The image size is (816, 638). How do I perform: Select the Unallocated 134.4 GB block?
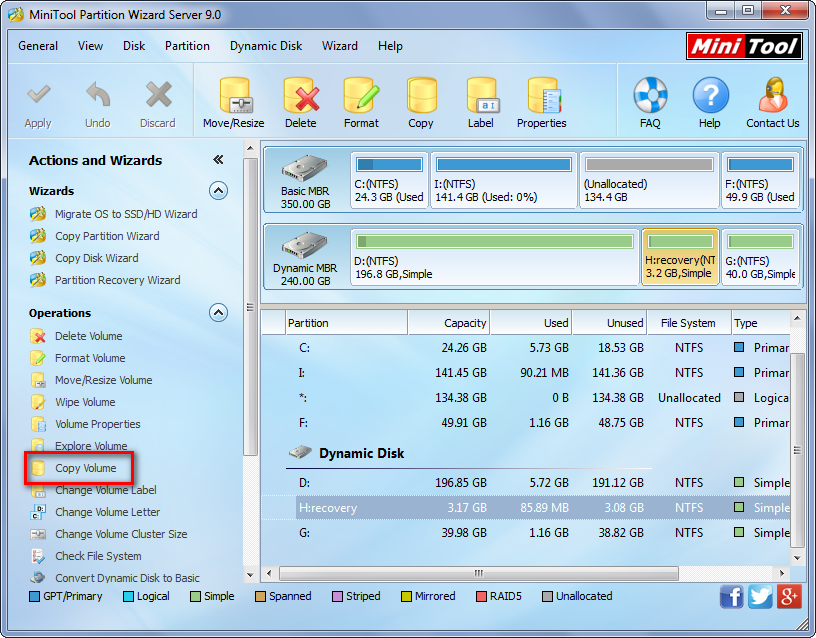click(x=649, y=180)
